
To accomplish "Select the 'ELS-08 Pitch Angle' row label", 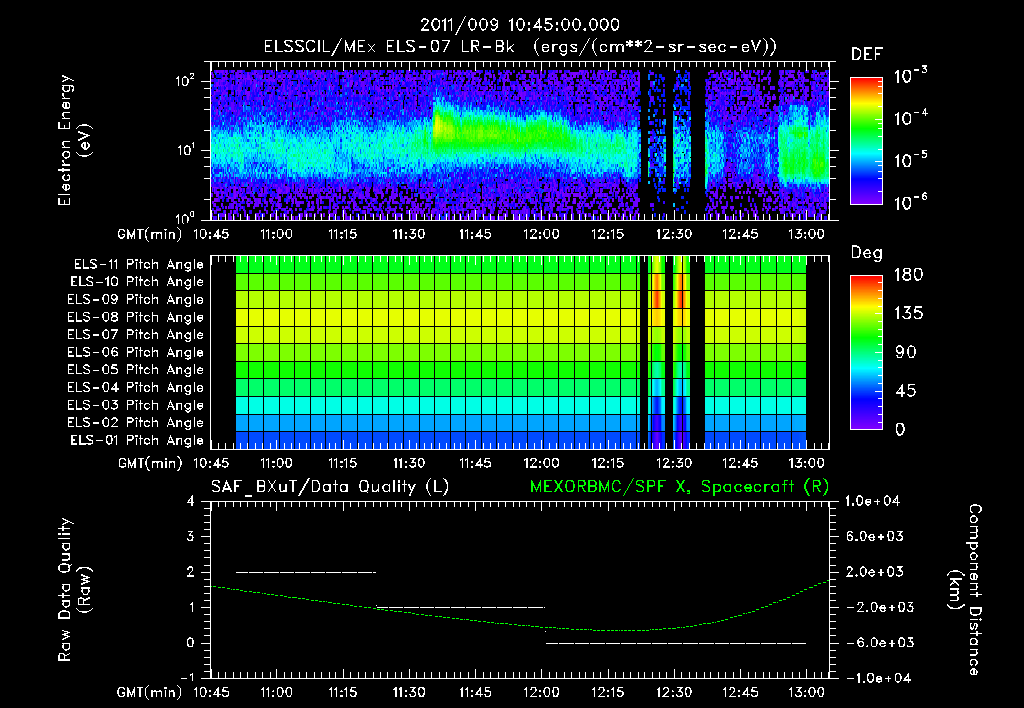I will (136, 317).
